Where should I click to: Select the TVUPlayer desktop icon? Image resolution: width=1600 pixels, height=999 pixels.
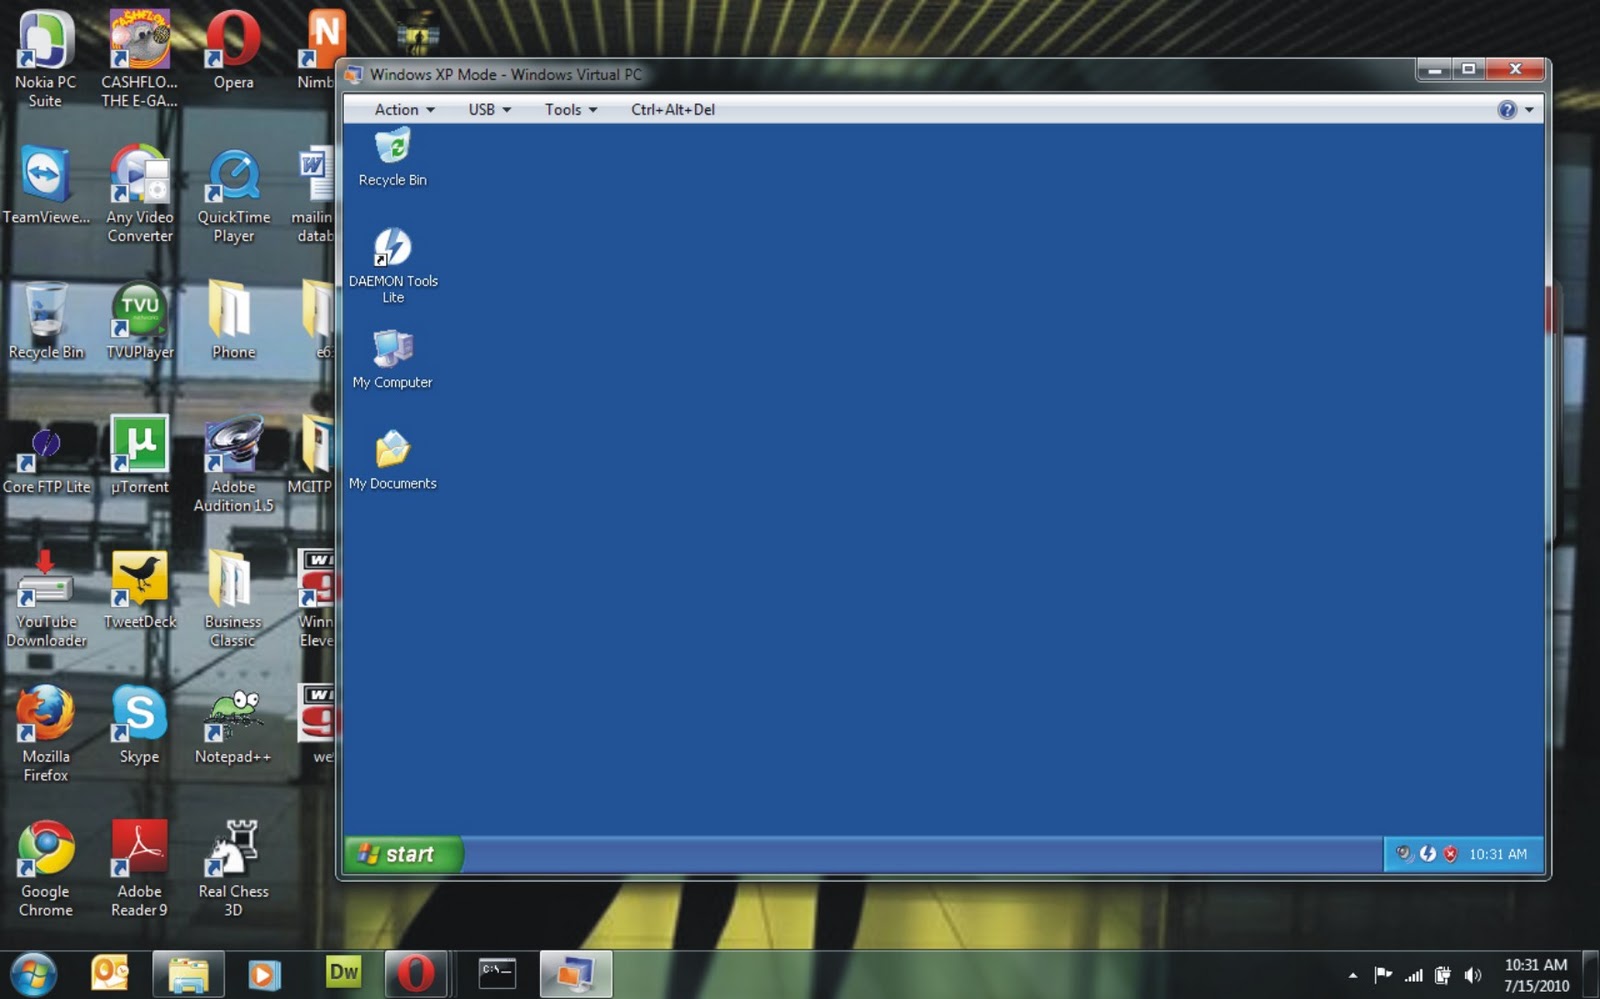tap(140, 321)
